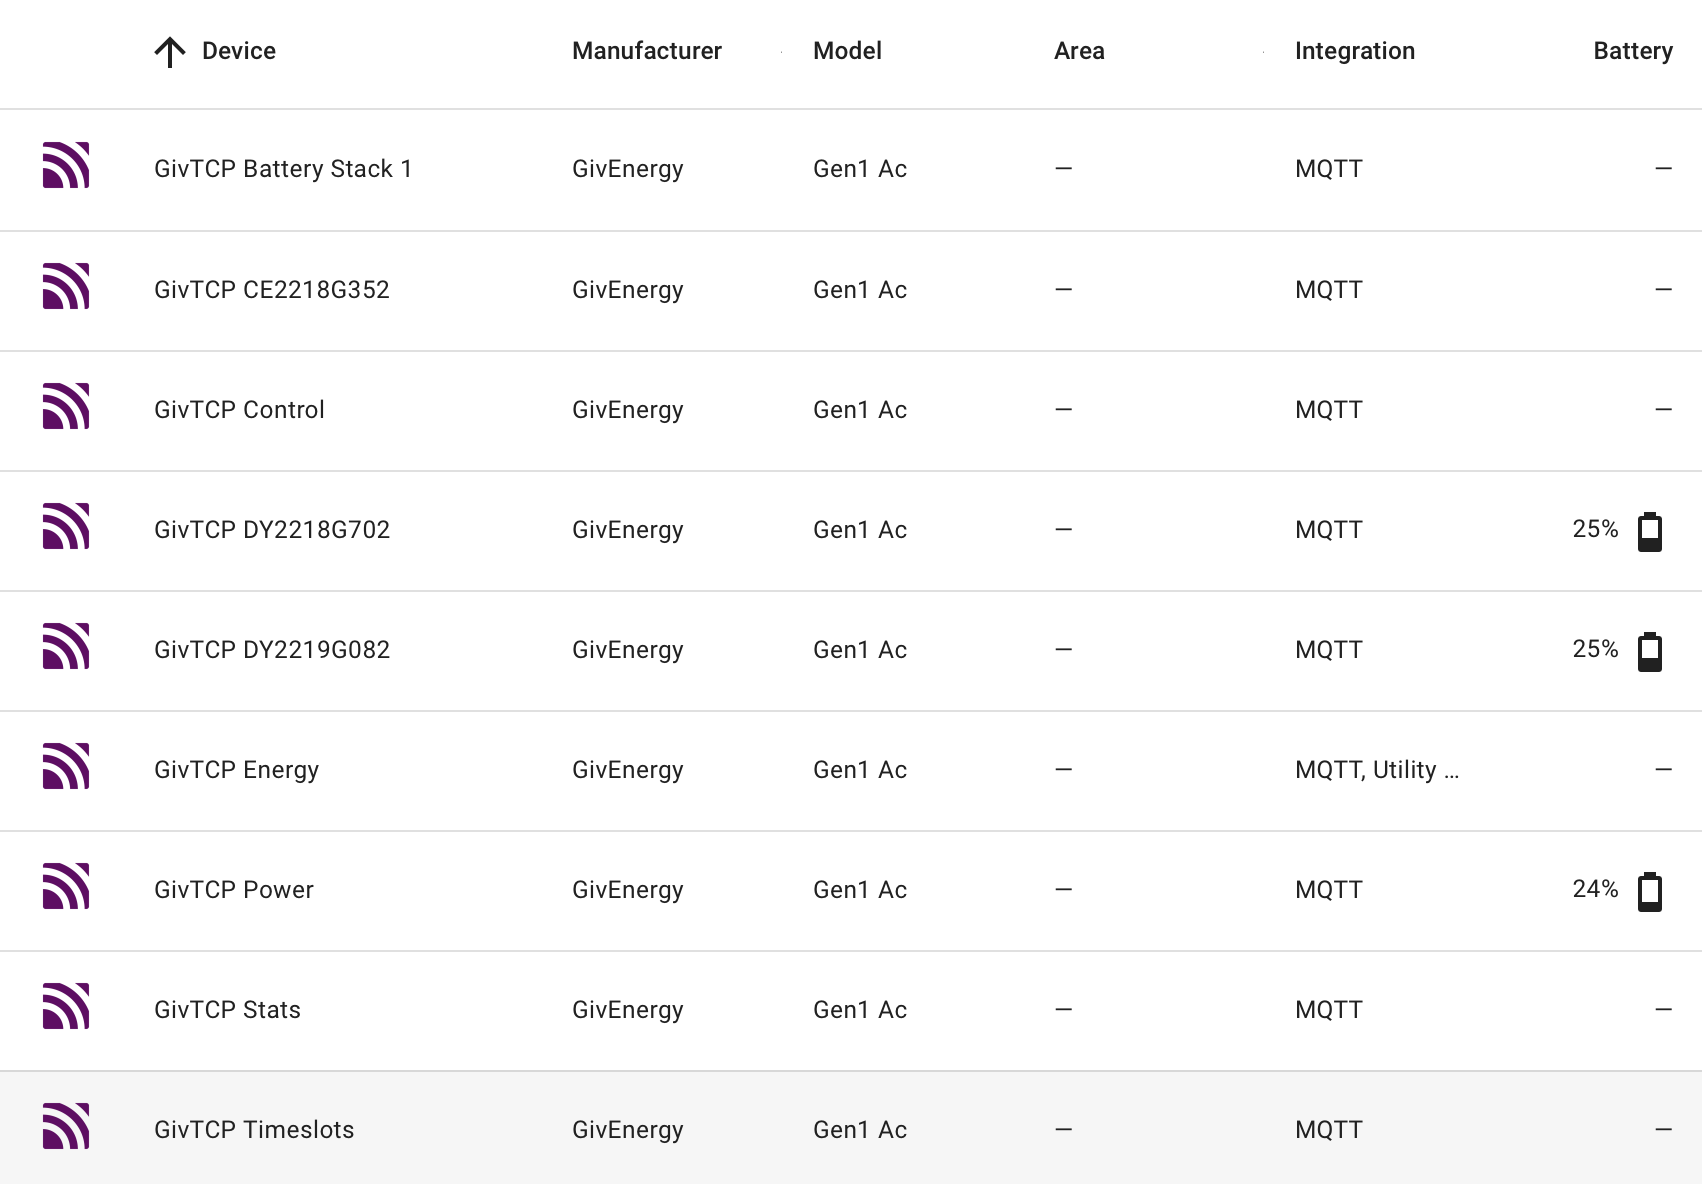Click the Area column header
This screenshot has height=1184, width=1702.
coord(1079,51)
